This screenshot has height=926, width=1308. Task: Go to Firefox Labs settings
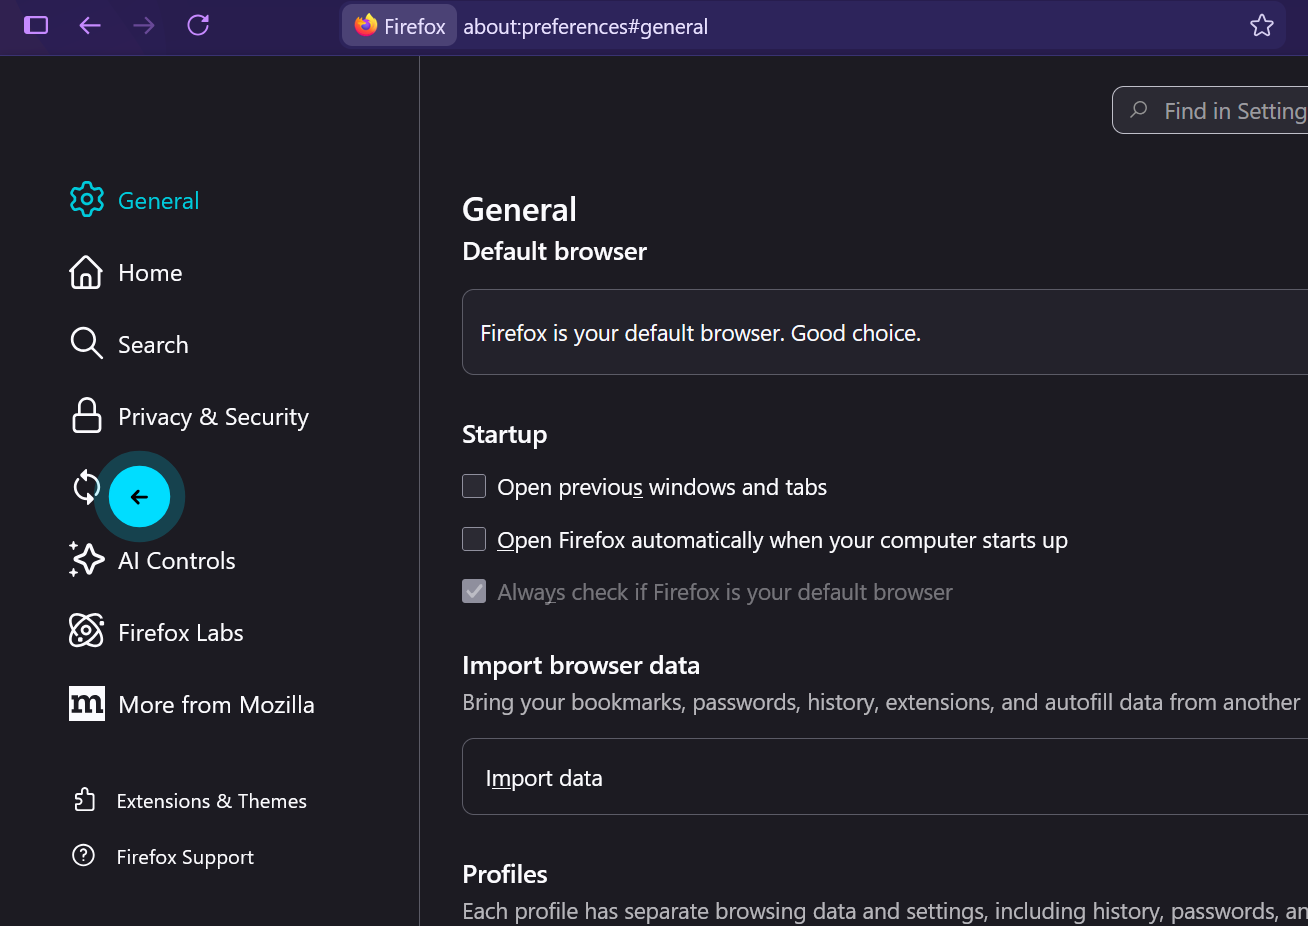coord(180,633)
